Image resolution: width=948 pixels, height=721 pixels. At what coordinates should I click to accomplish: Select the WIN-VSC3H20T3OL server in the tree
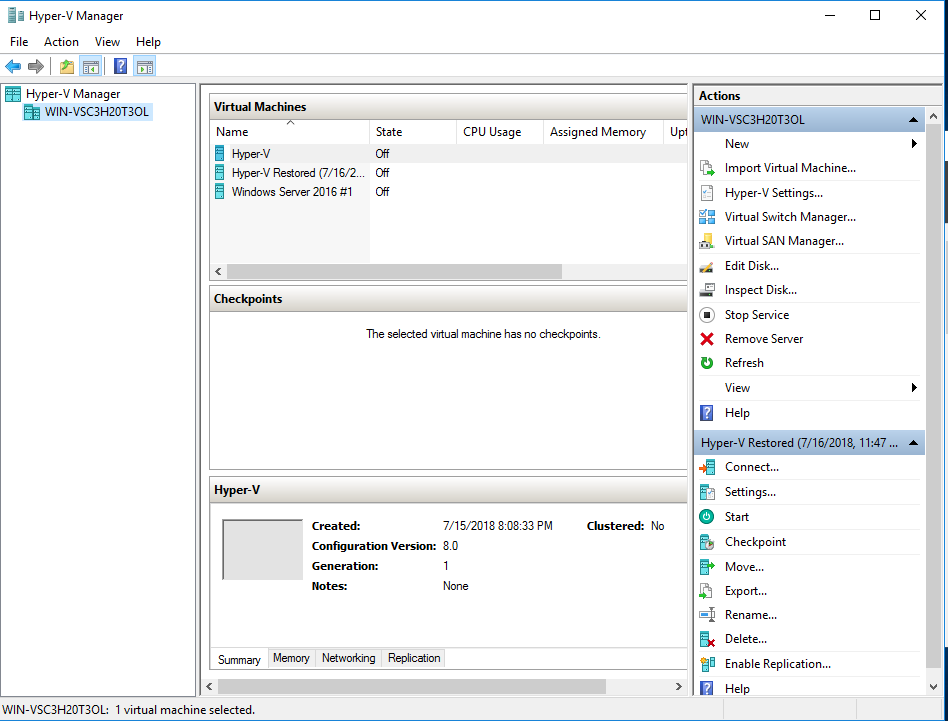coord(88,112)
